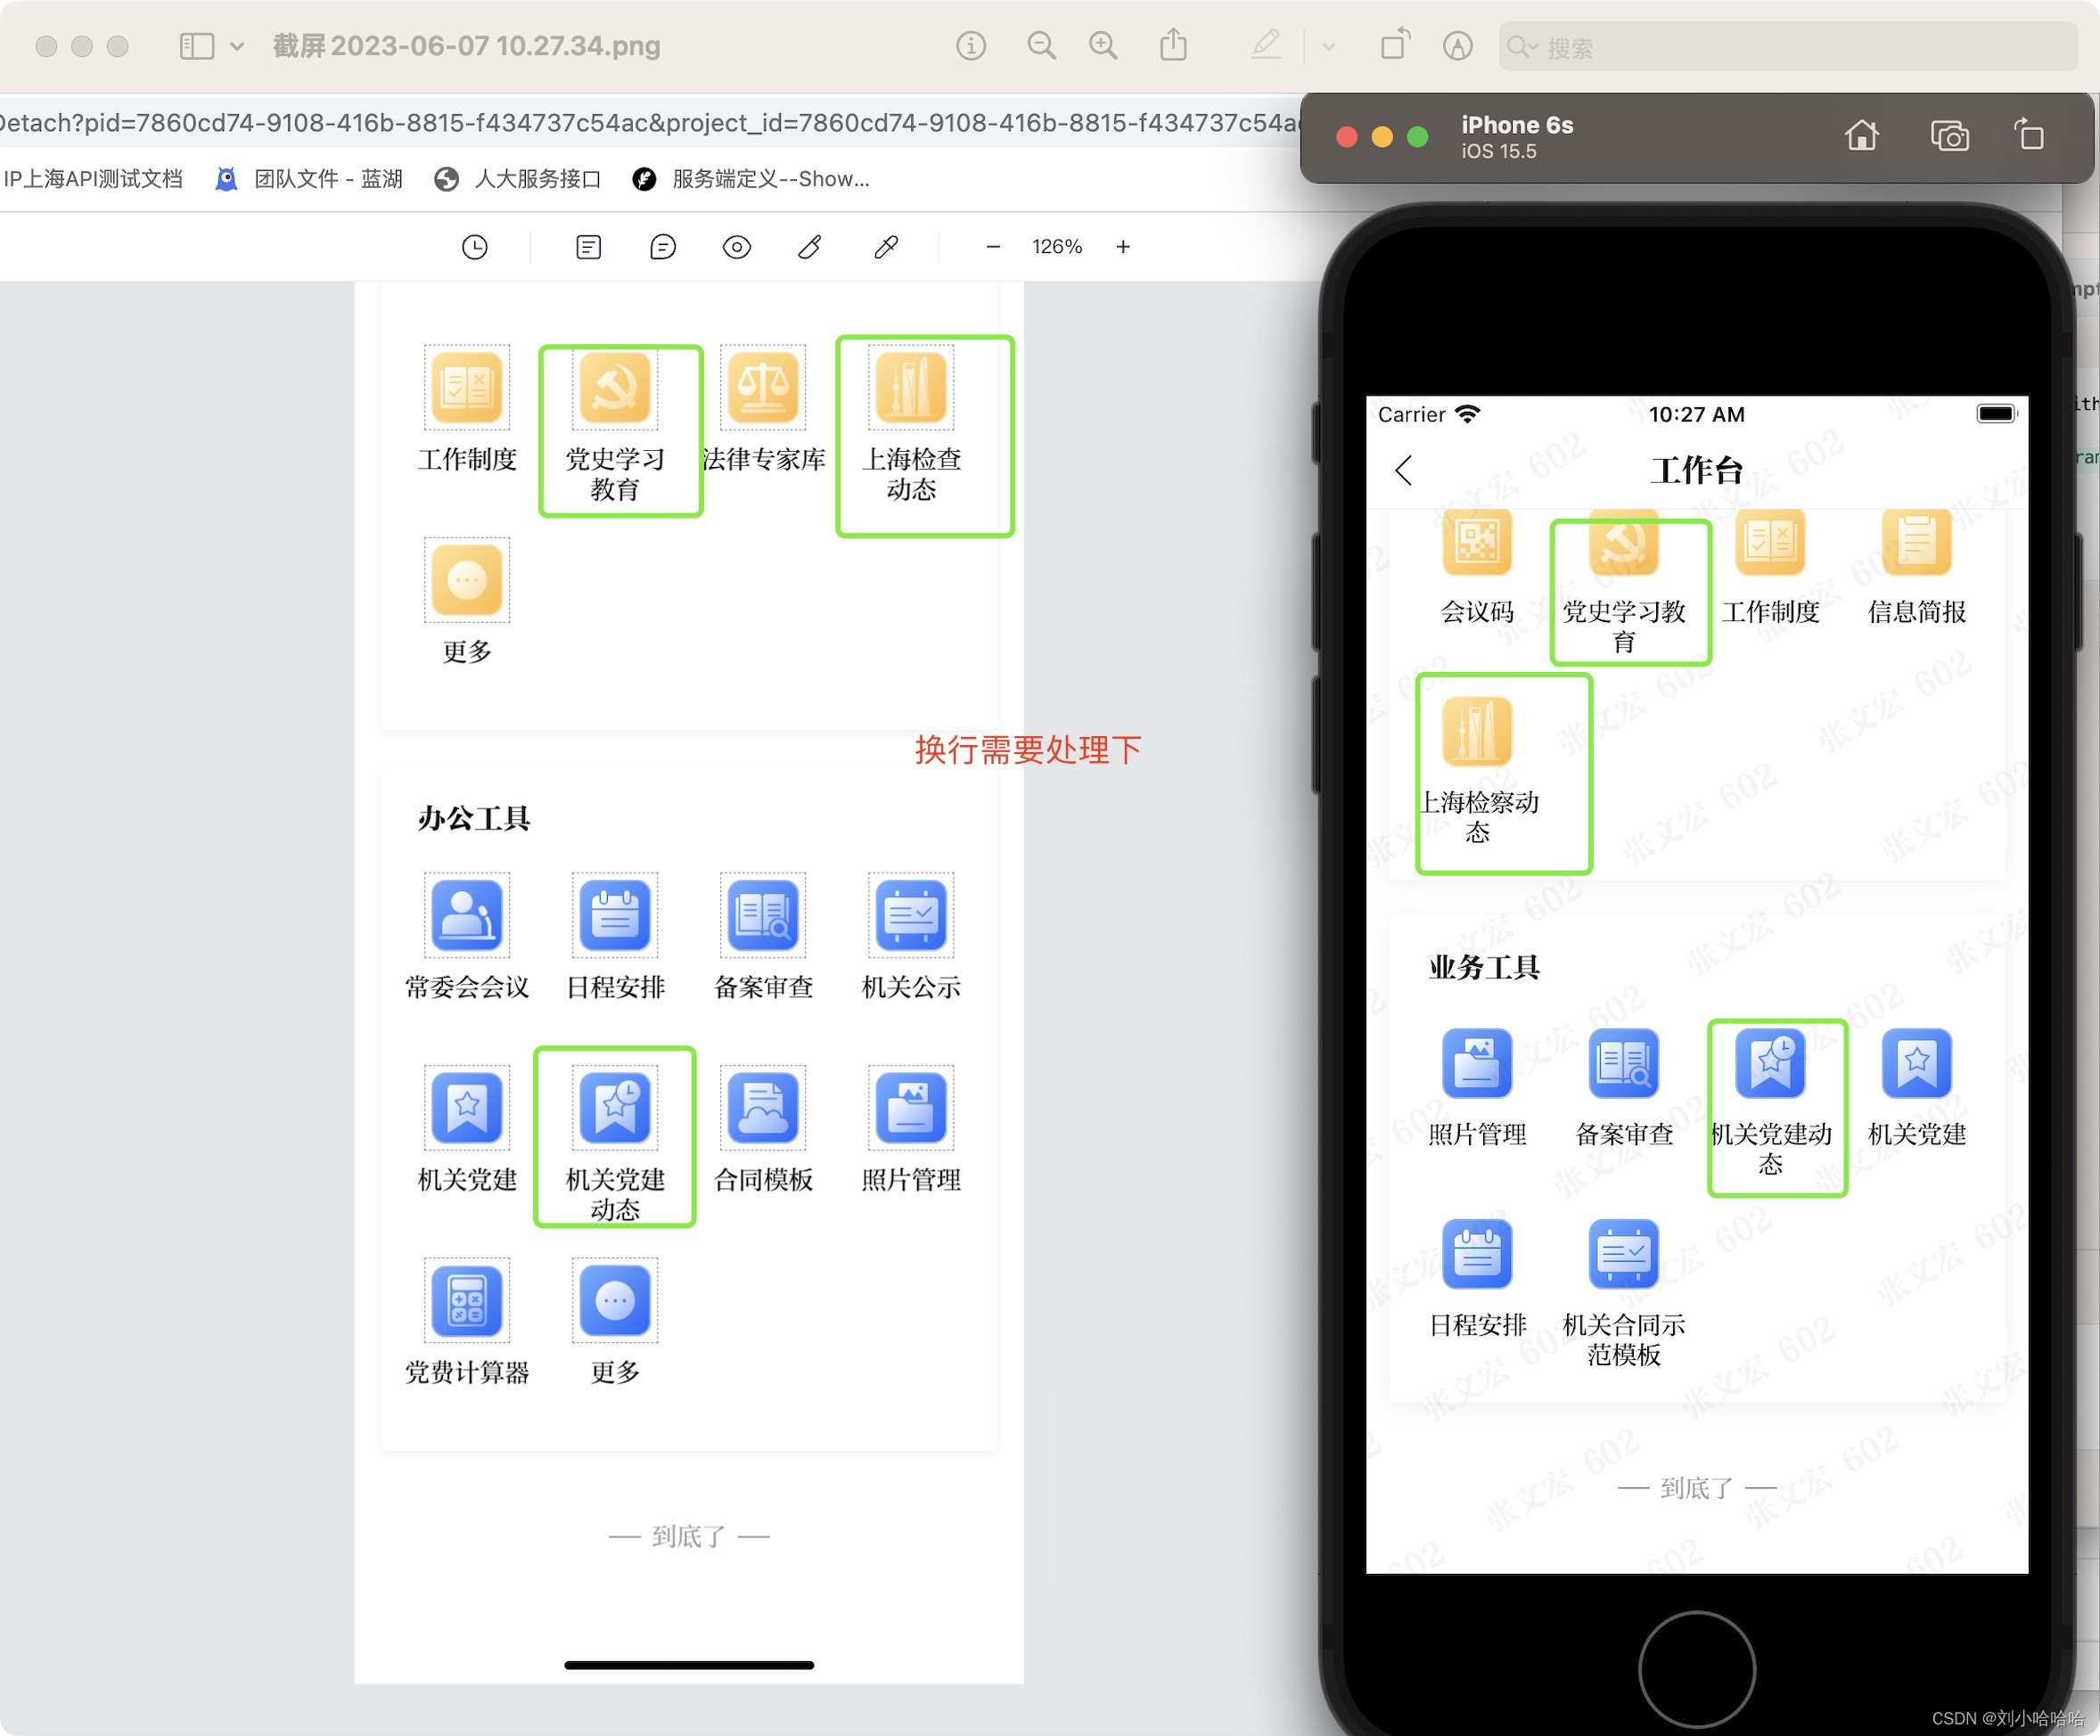Open the 服务端定义--Show... bookmark
Screen dimensions: 2100x1736
(x=751, y=179)
